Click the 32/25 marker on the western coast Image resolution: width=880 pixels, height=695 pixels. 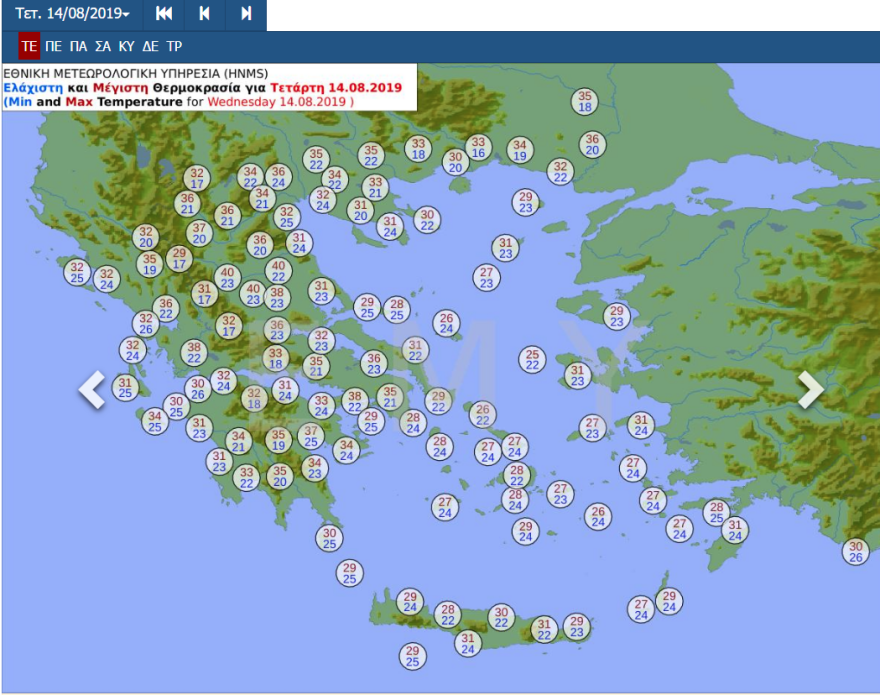point(77,272)
